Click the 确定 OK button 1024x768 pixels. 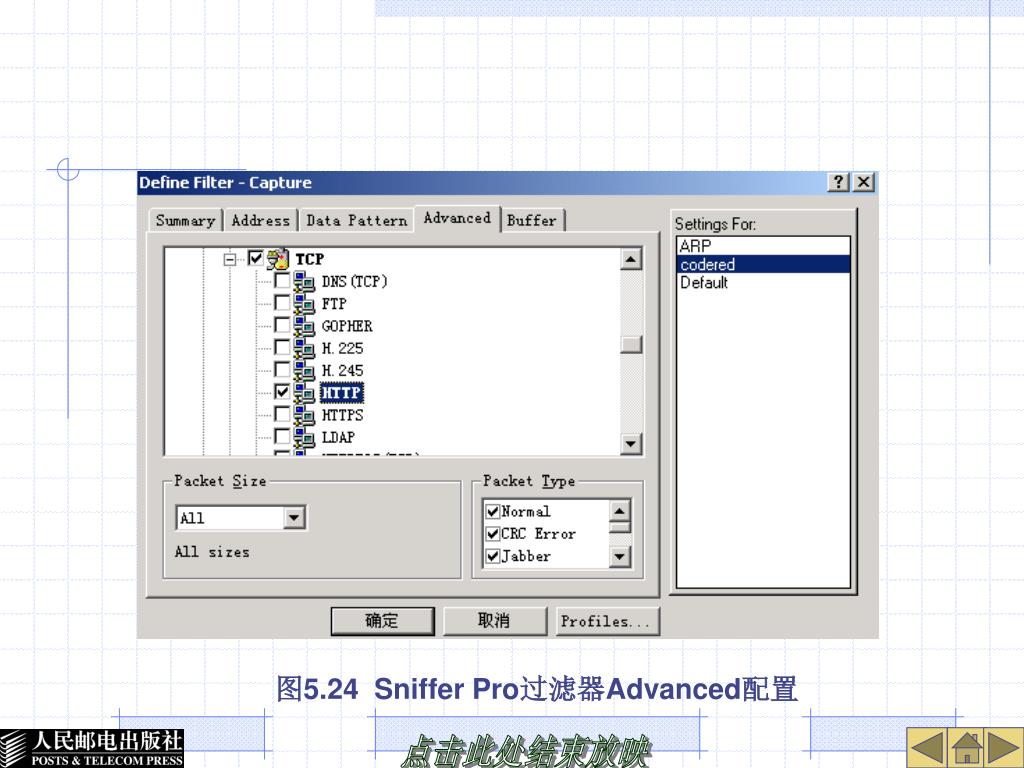383,621
